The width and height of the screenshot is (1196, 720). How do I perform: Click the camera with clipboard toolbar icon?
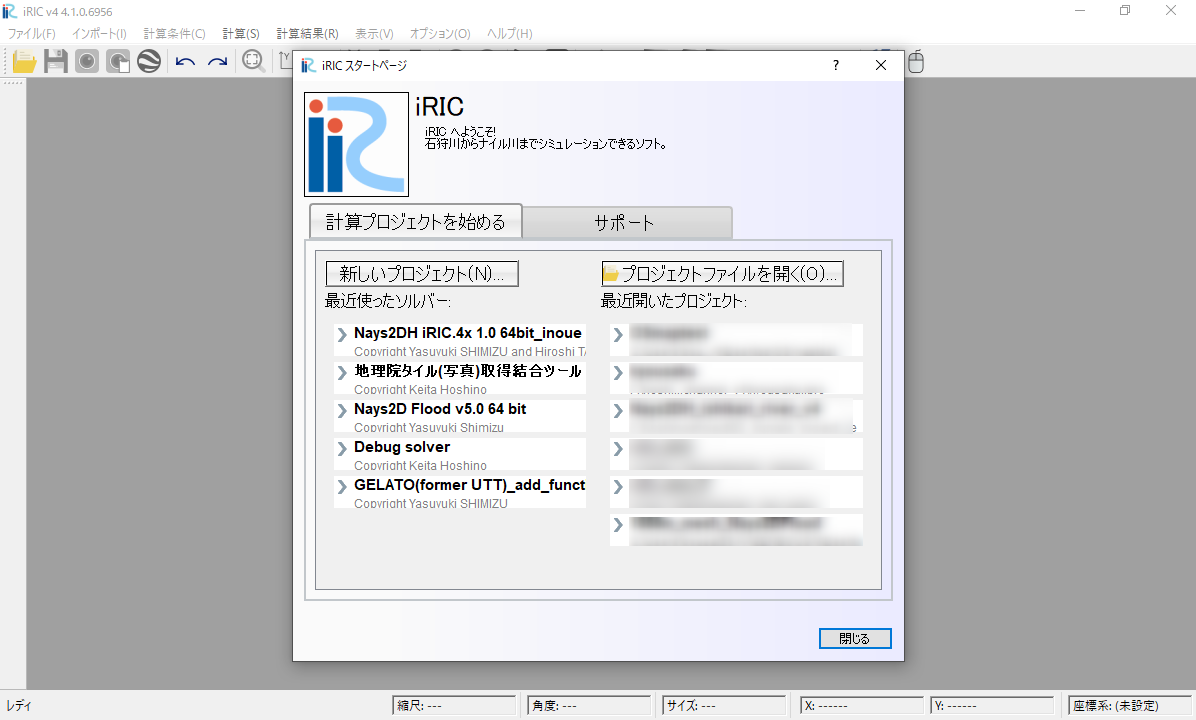click(118, 61)
